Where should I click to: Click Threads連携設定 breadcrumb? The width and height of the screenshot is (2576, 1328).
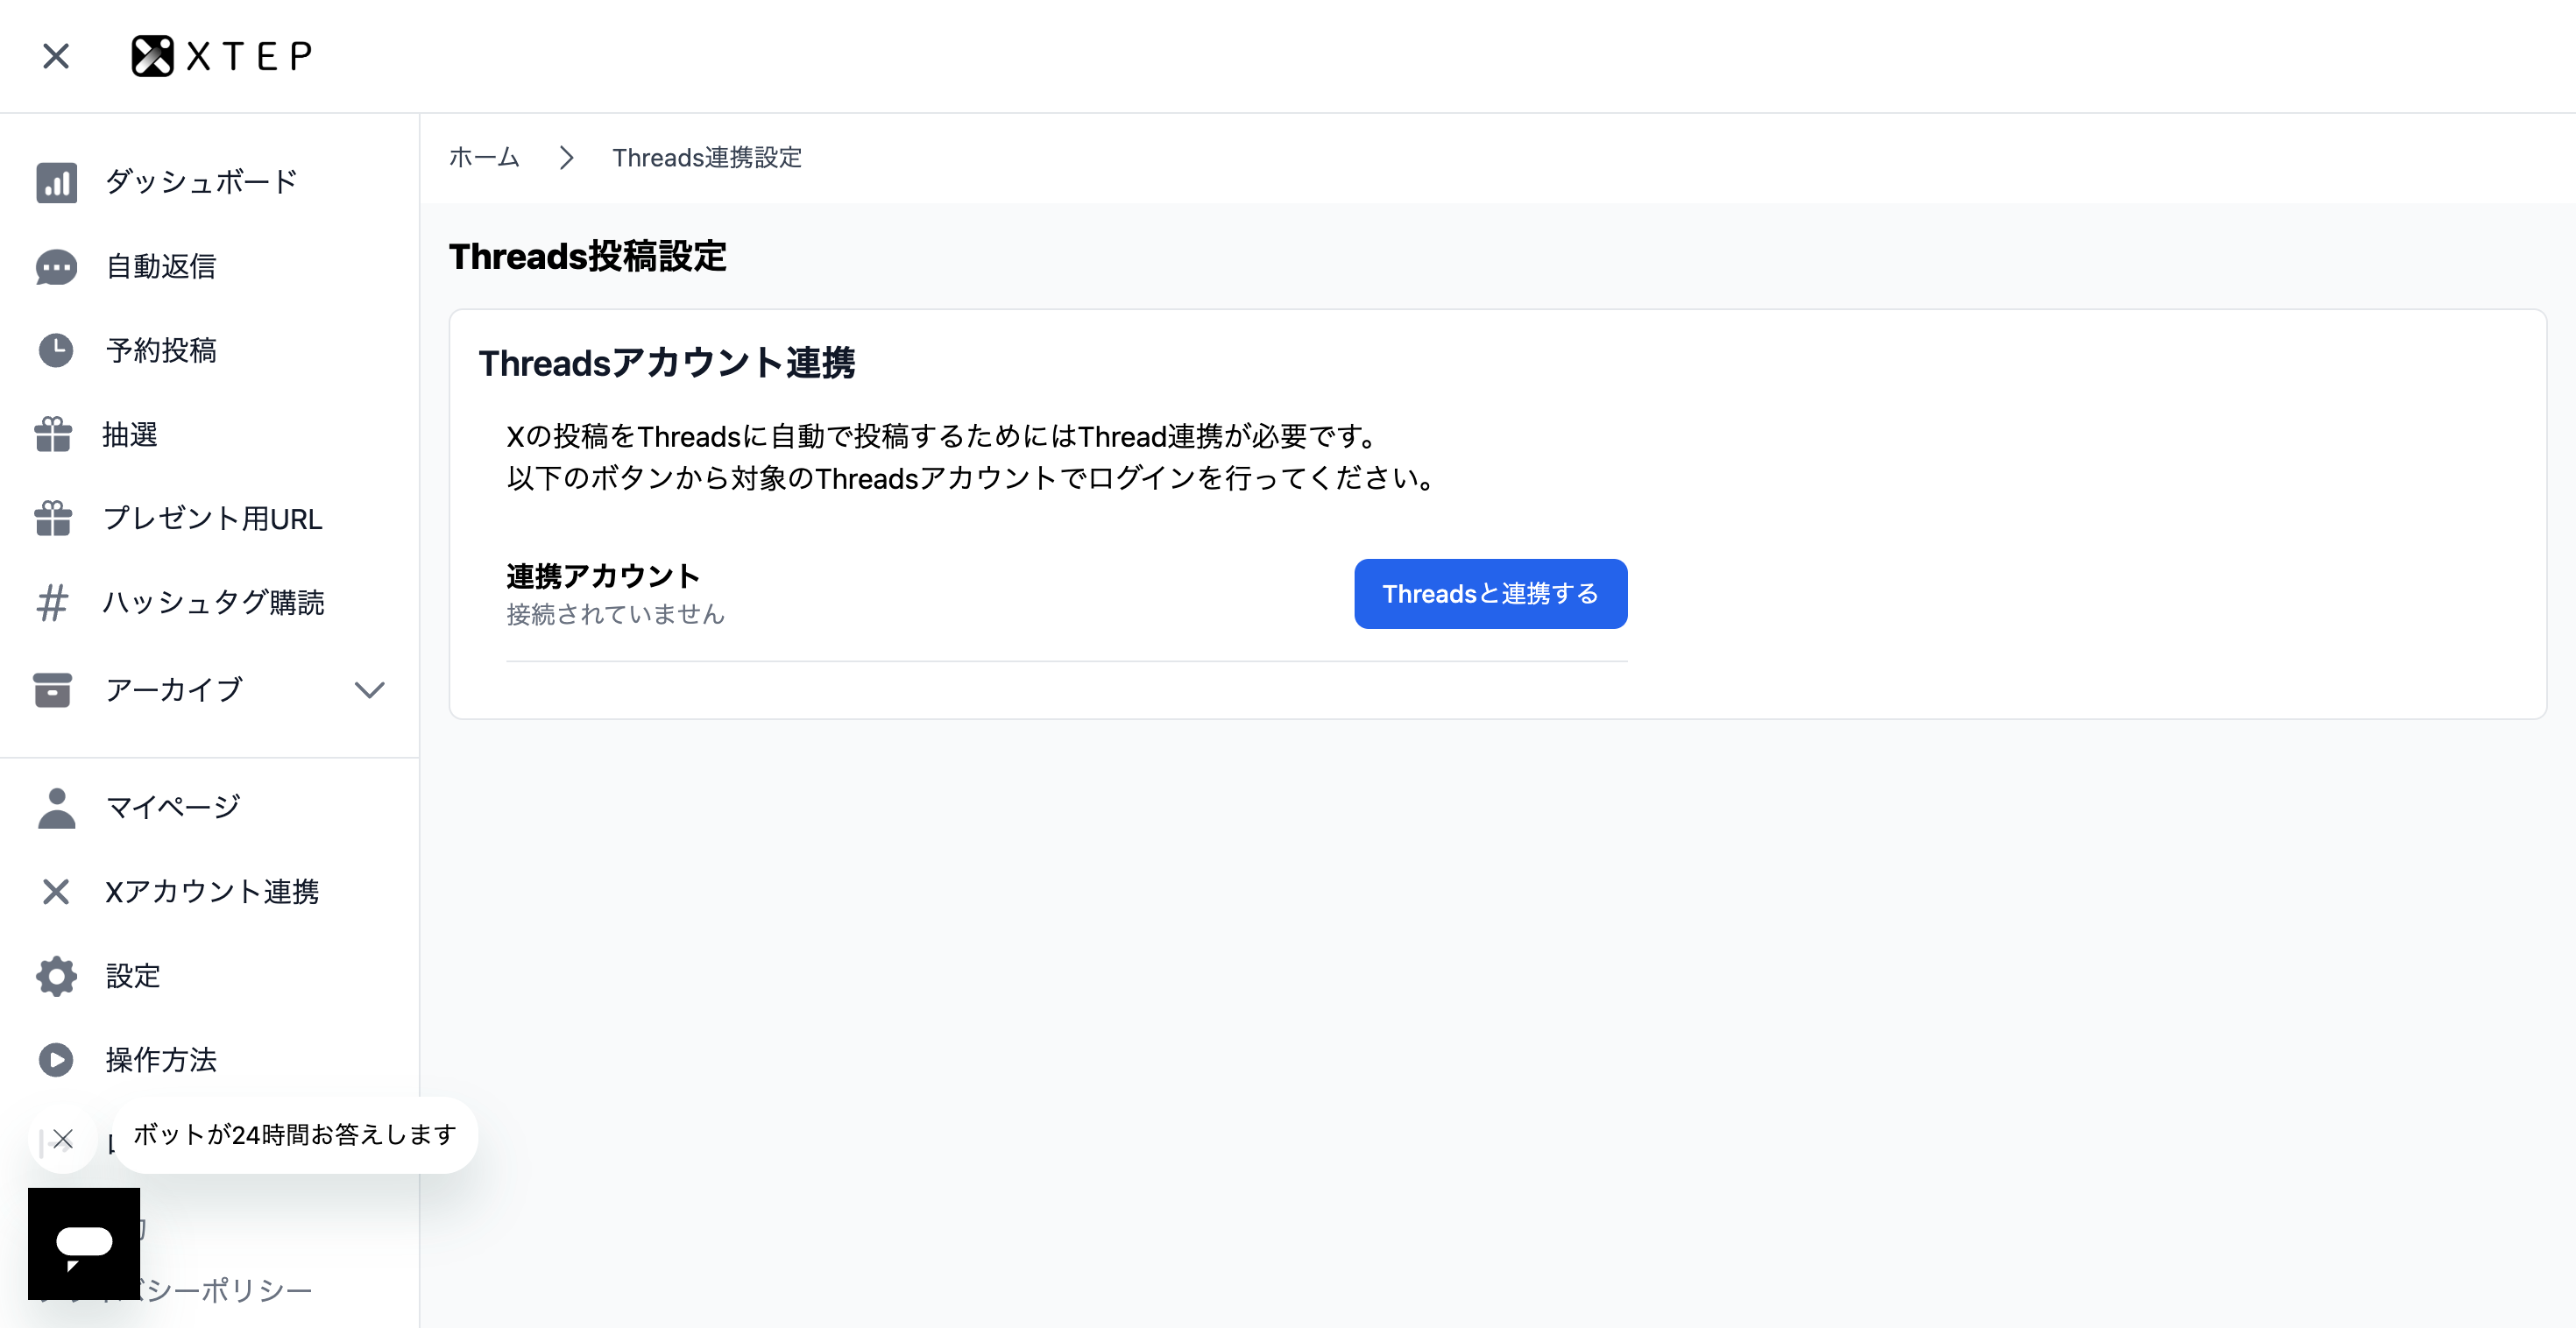pyautogui.click(x=707, y=158)
